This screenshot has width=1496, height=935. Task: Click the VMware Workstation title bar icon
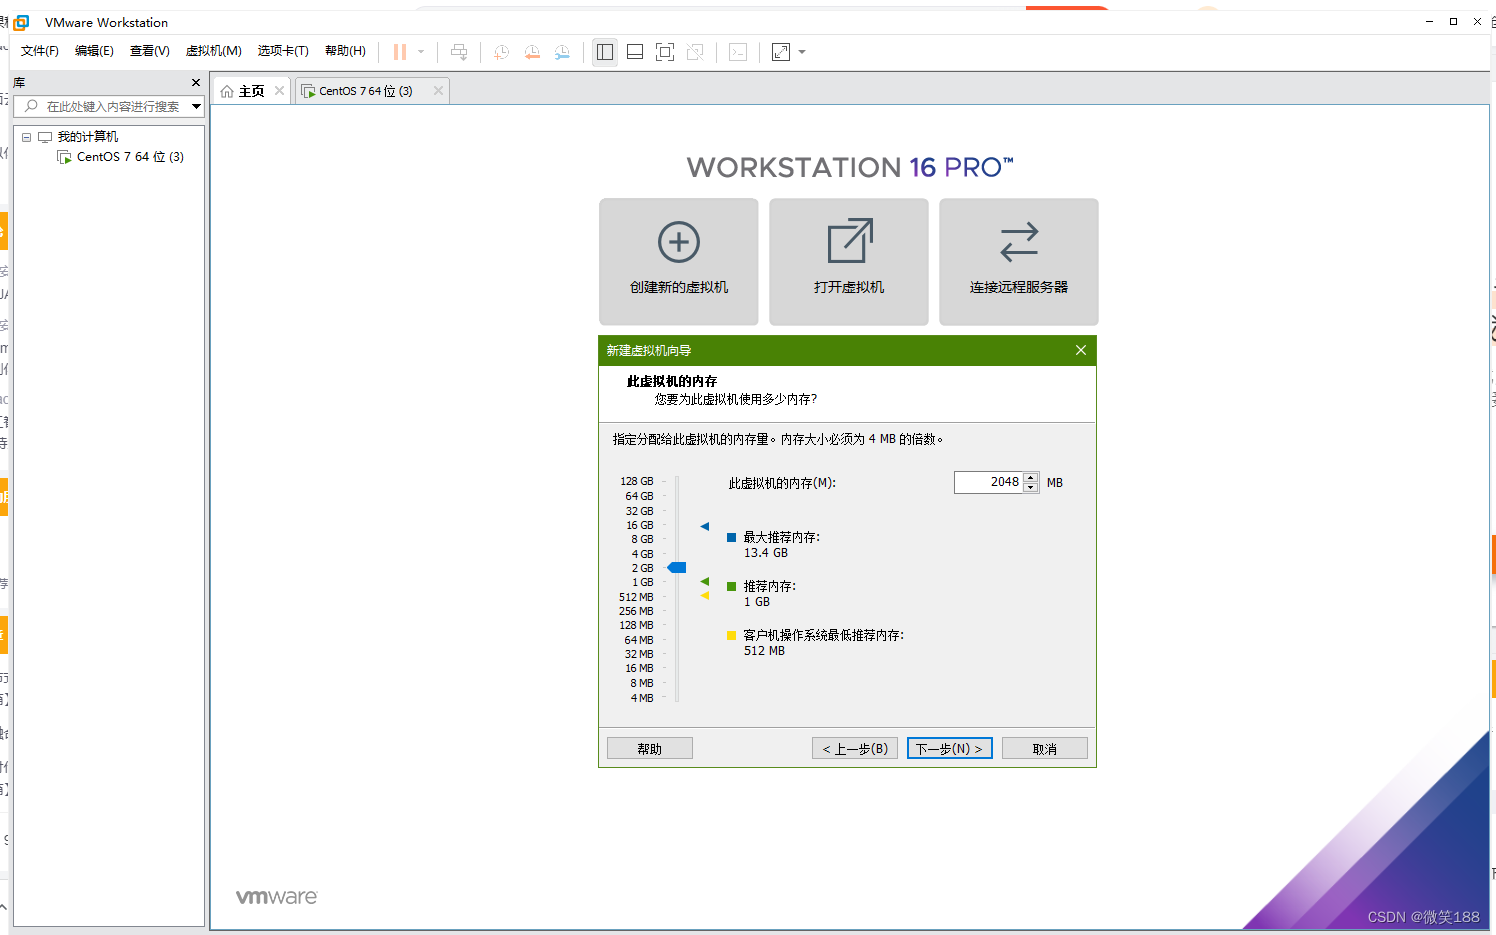pos(21,22)
